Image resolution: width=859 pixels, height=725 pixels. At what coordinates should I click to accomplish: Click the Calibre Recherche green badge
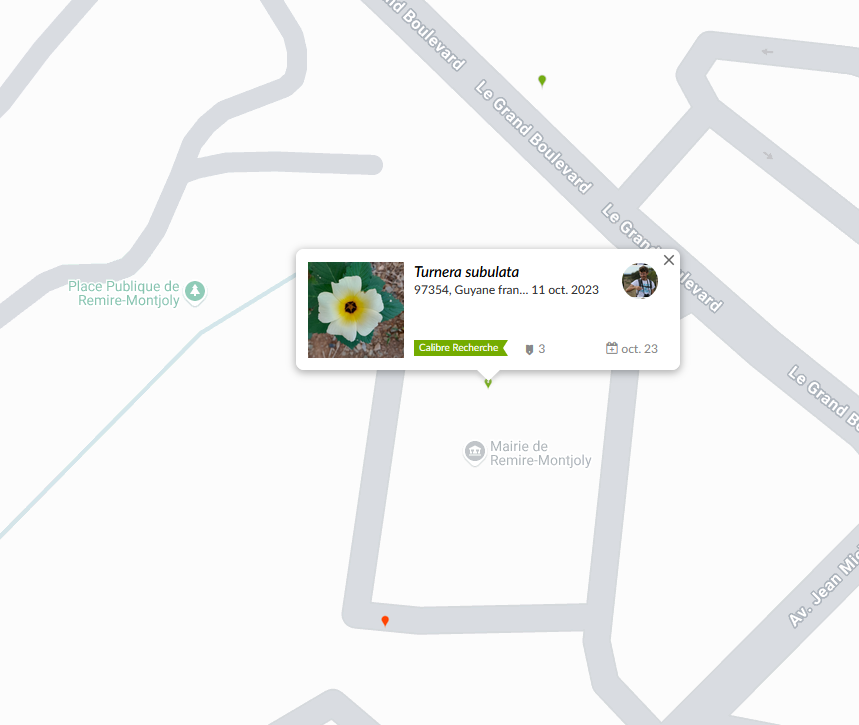coord(460,347)
